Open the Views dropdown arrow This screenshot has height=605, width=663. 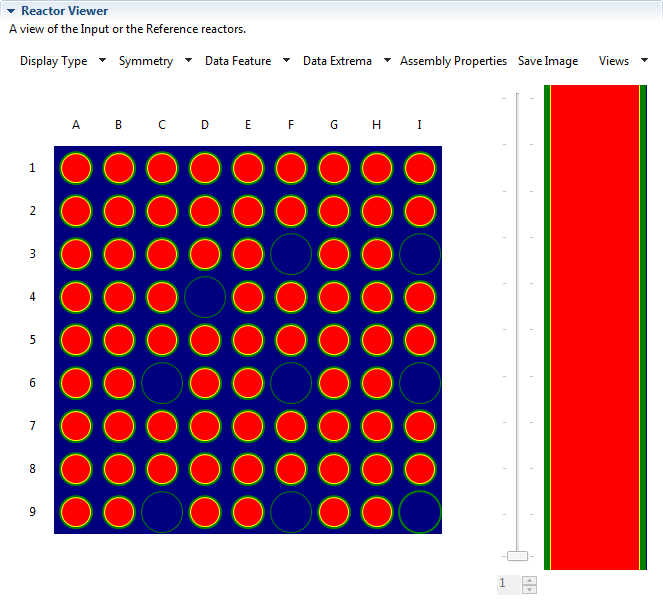coord(644,60)
